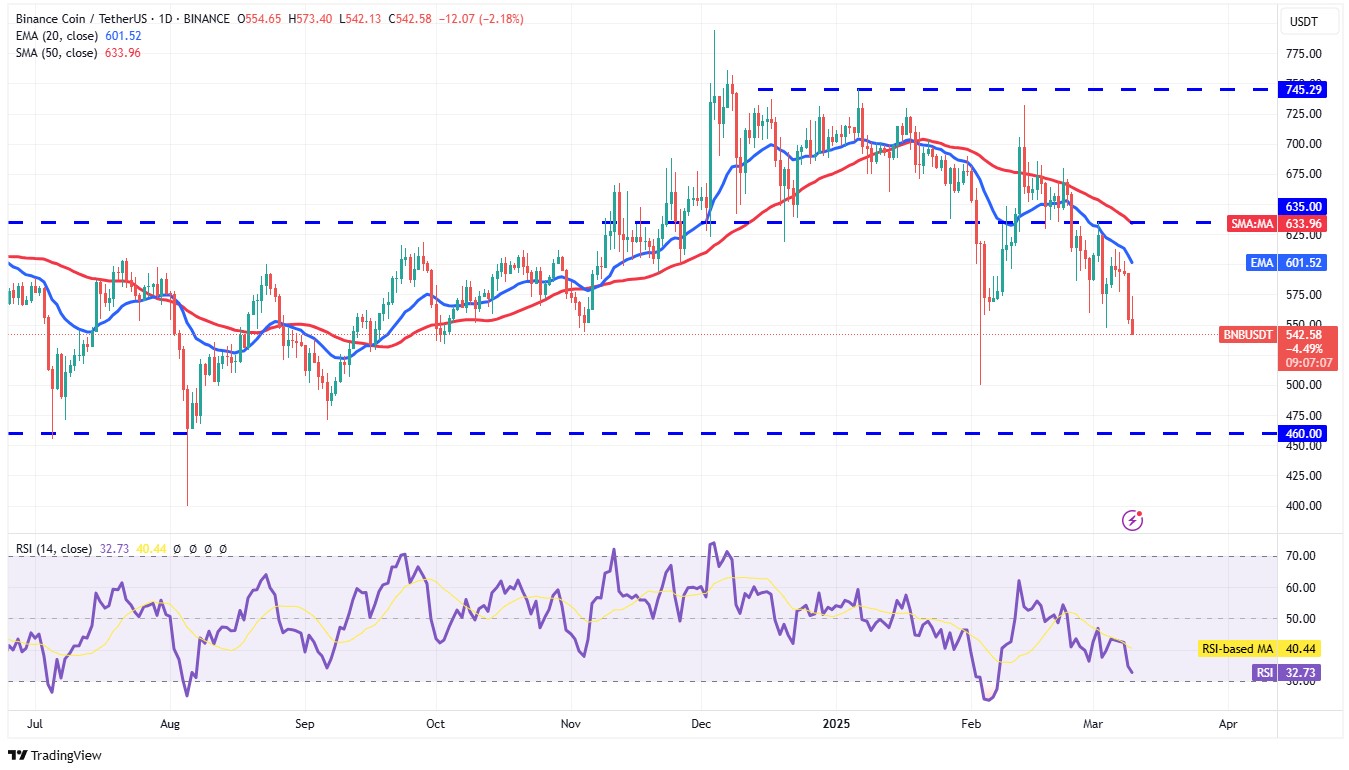1349x770 pixels.
Task: Click the purple lightning bolt icon
Action: click(x=1133, y=519)
